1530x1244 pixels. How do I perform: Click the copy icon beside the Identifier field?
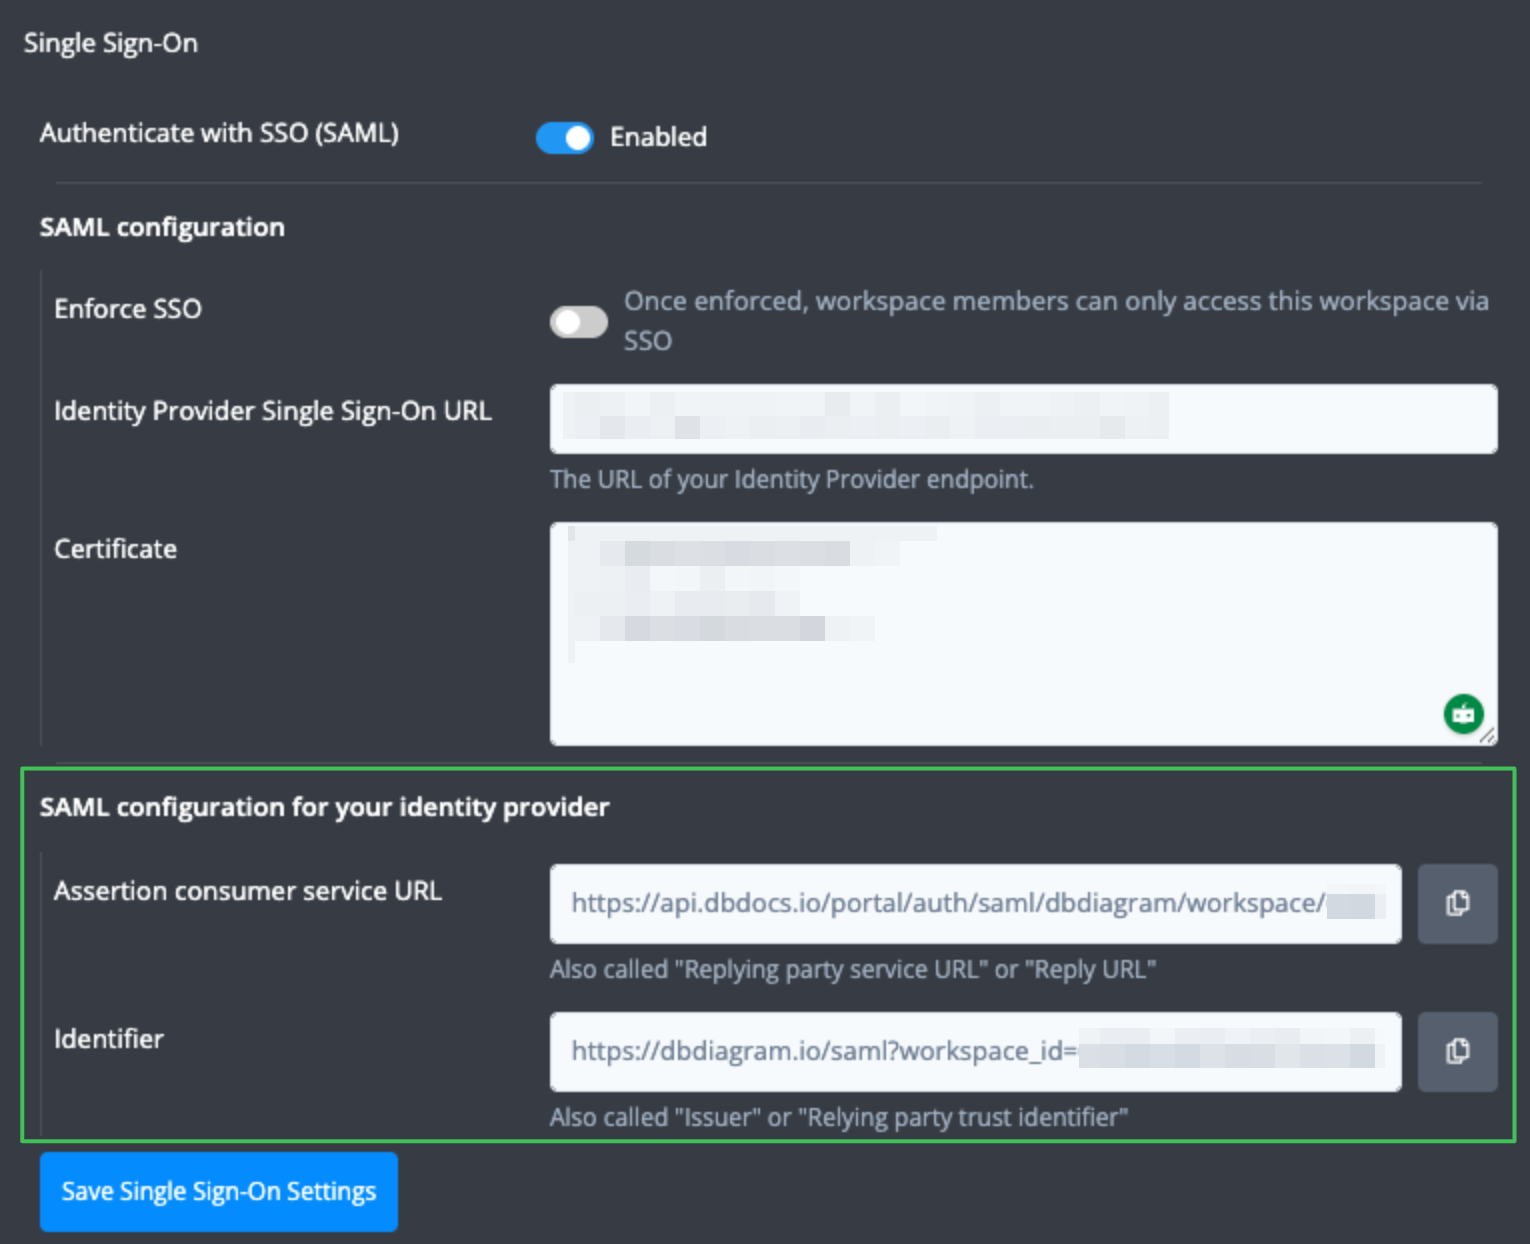tap(1457, 1051)
